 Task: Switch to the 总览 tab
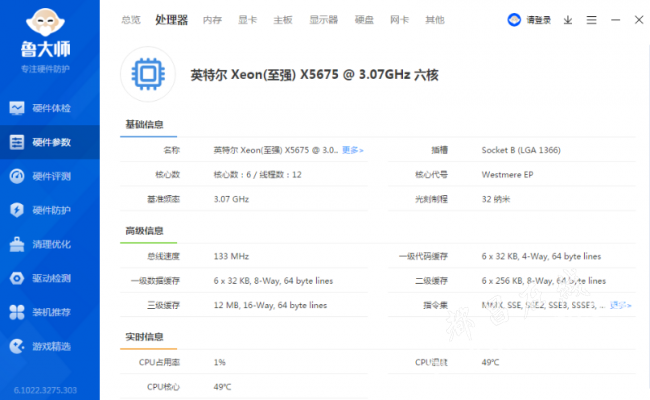[x=131, y=20]
